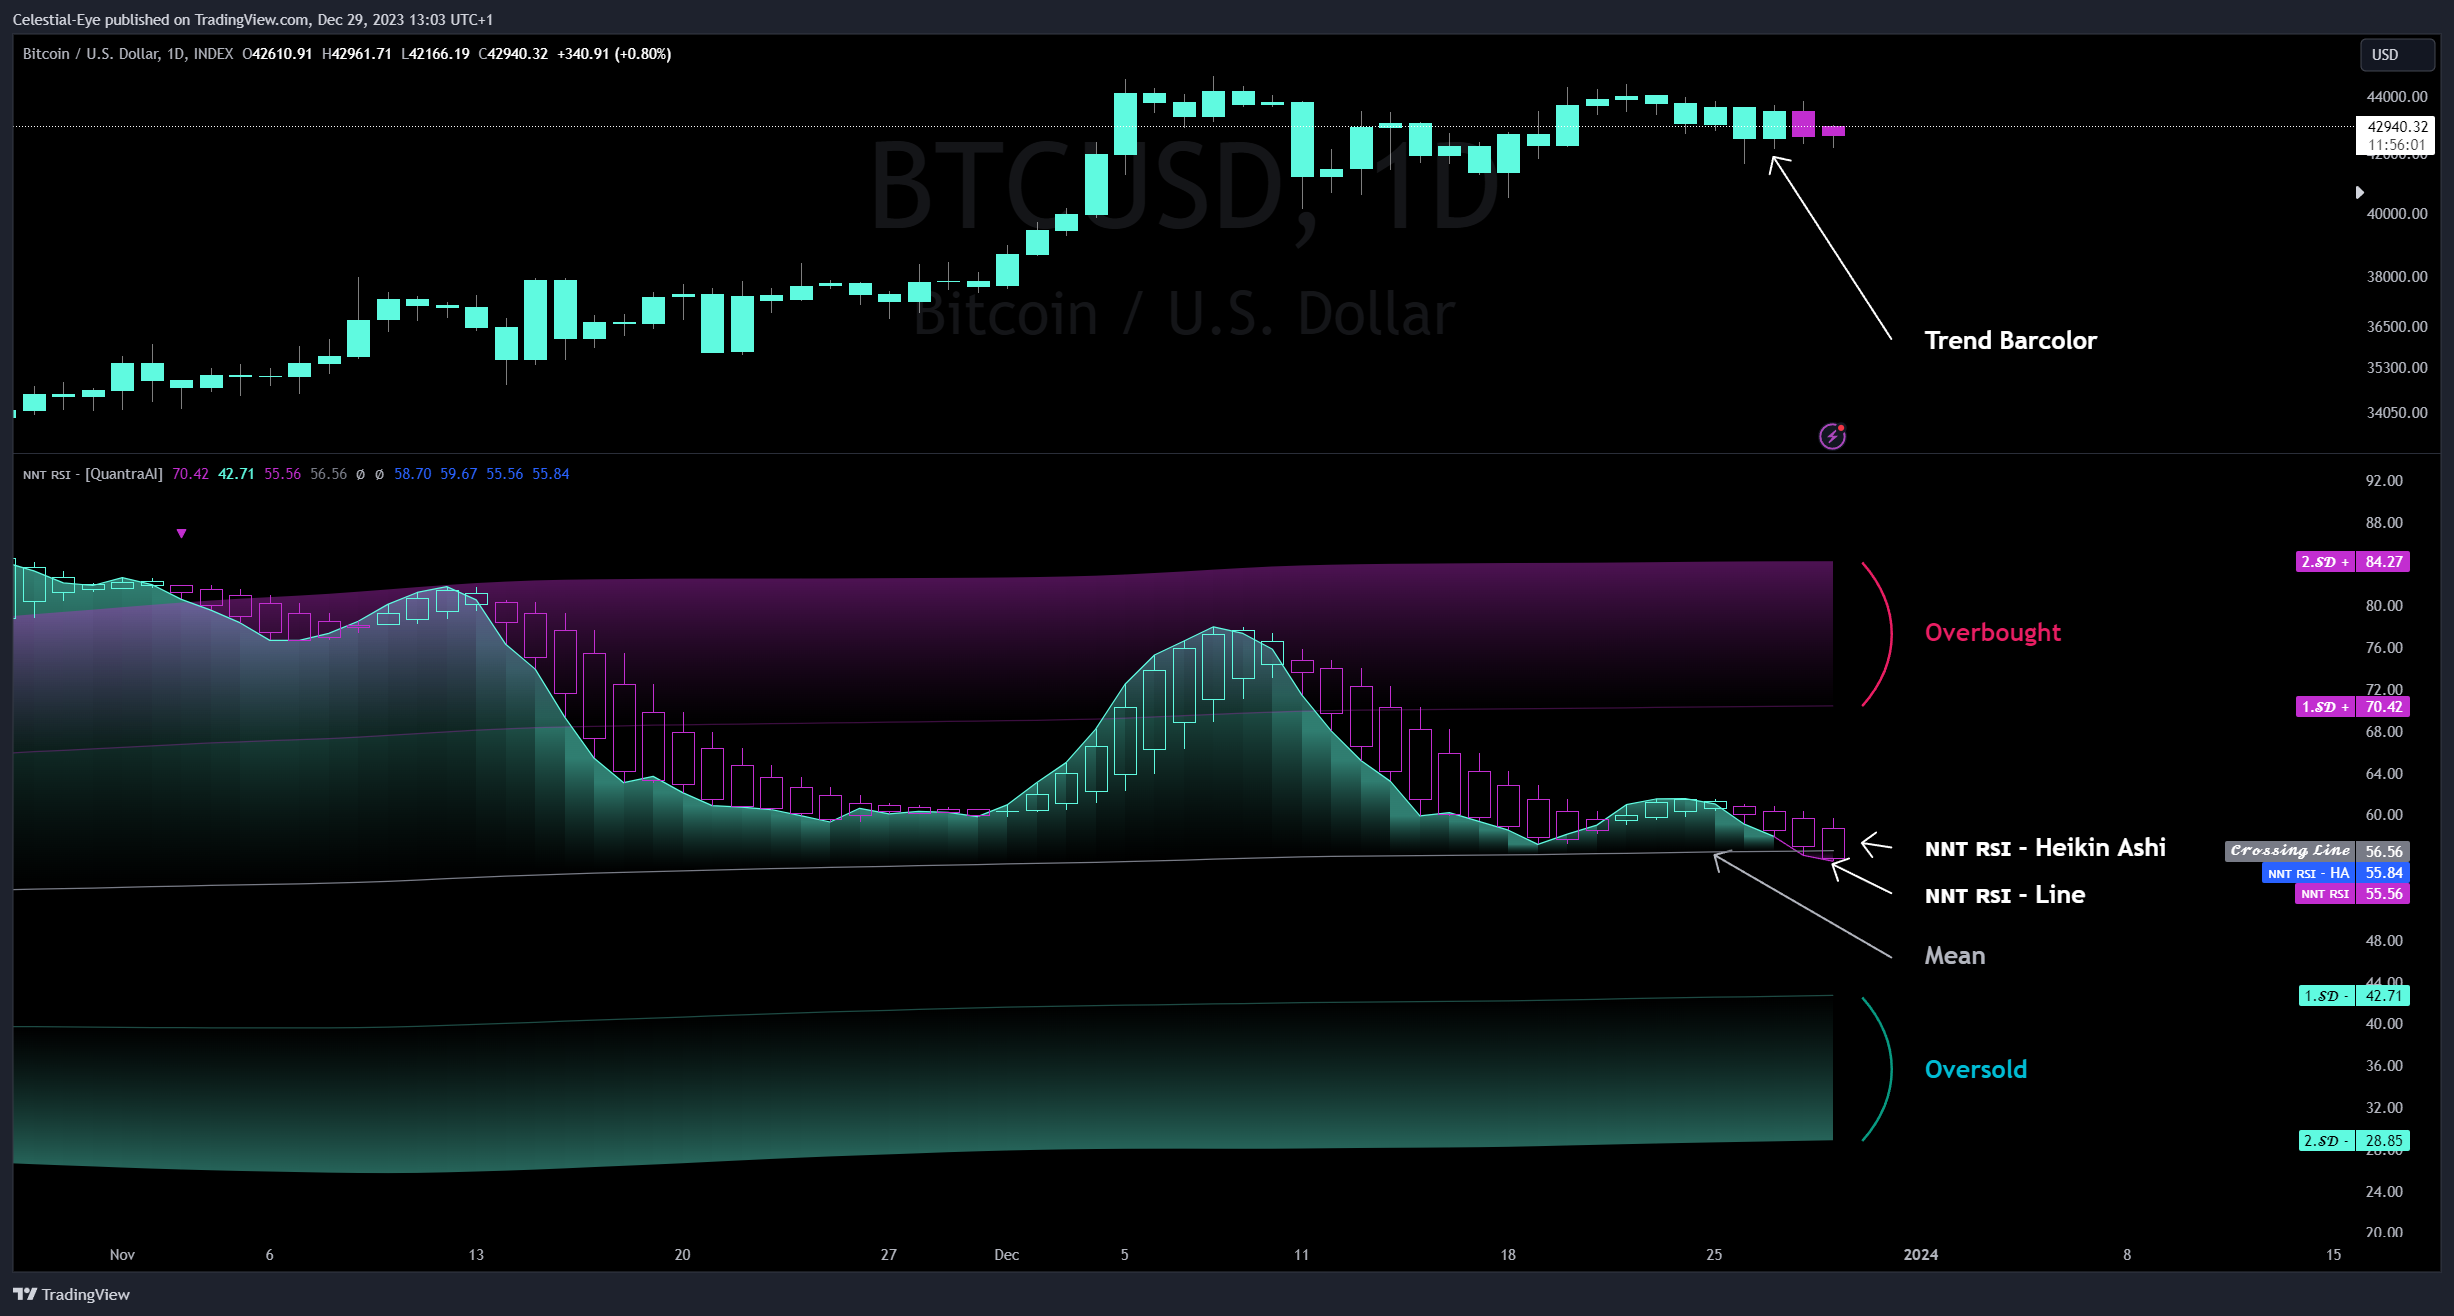
Task: Click the current price label 42940.32
Action: pyautogui.click(x=2397, y=127)
